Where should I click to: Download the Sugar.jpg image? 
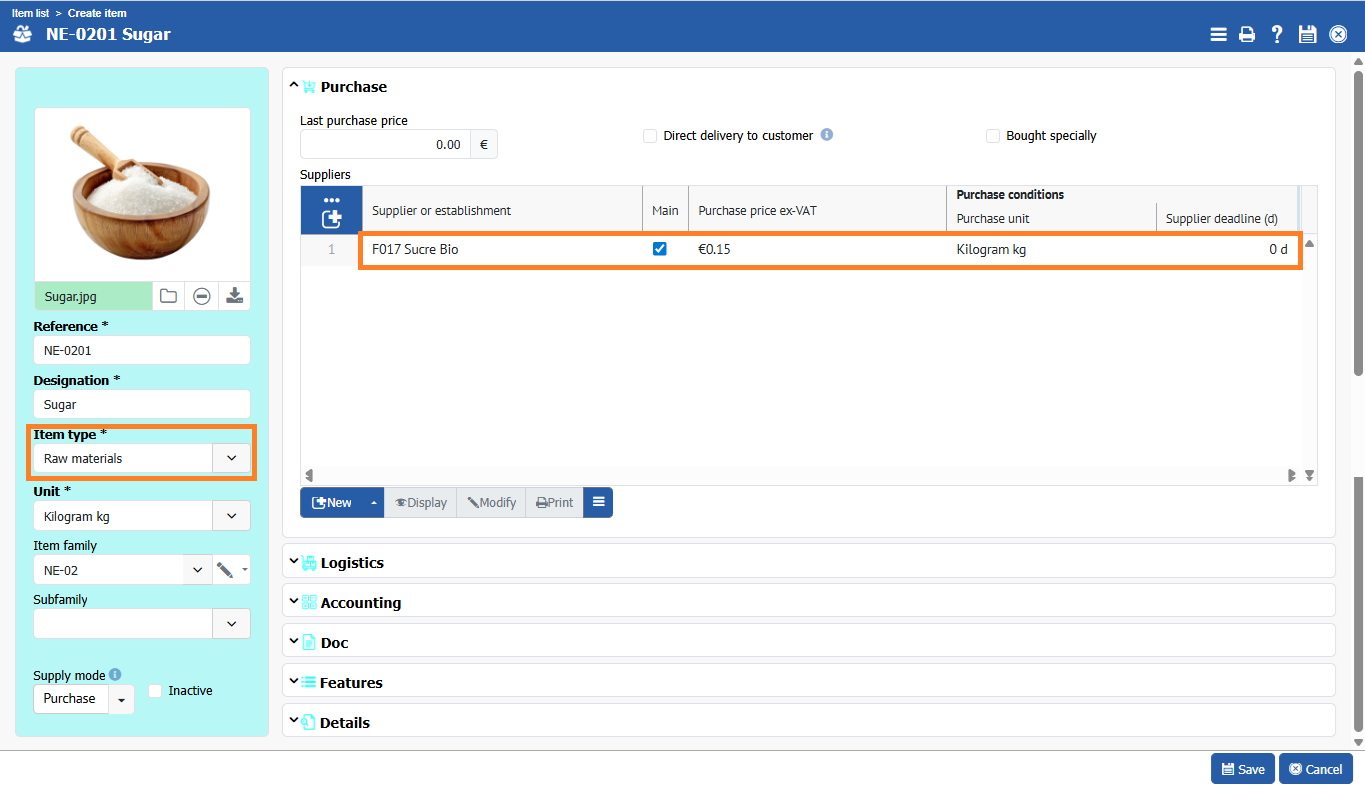(234, 296)
